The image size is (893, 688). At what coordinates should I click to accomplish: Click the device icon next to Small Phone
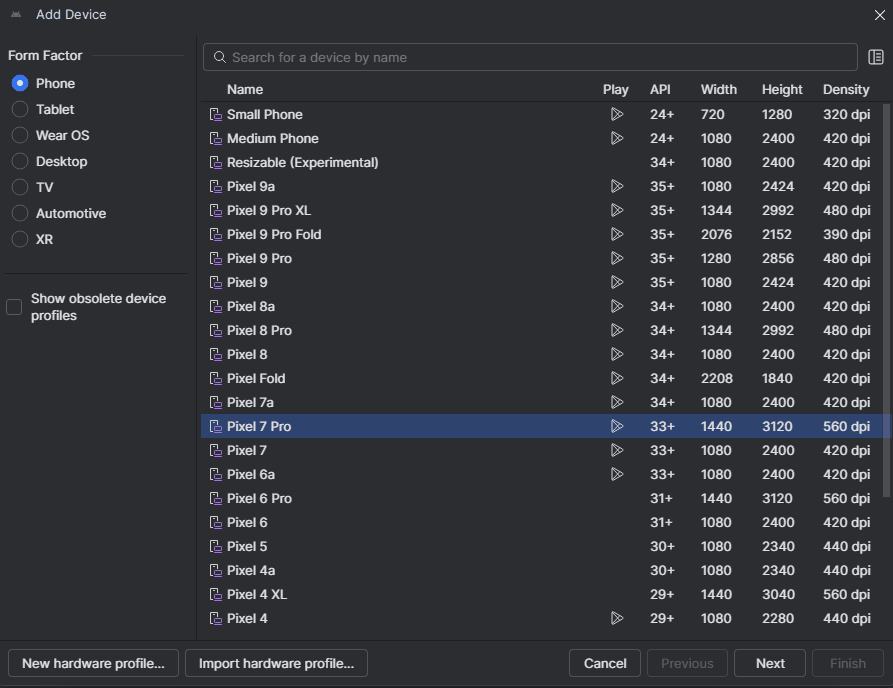pos(215,114)
